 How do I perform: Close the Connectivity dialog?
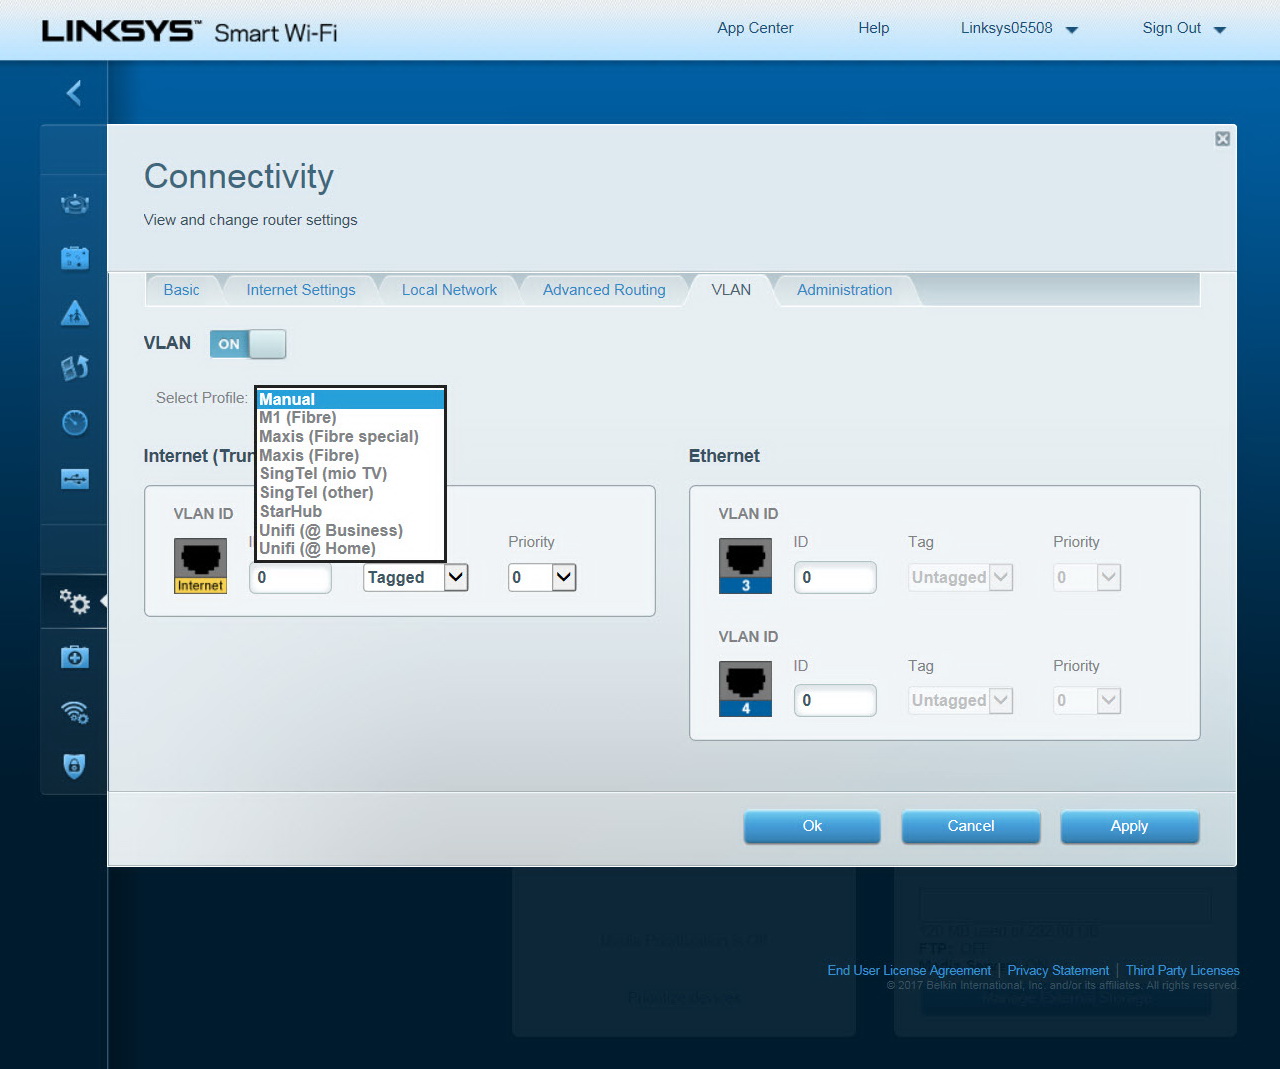pyautogui.click(x=1222, y=139)
